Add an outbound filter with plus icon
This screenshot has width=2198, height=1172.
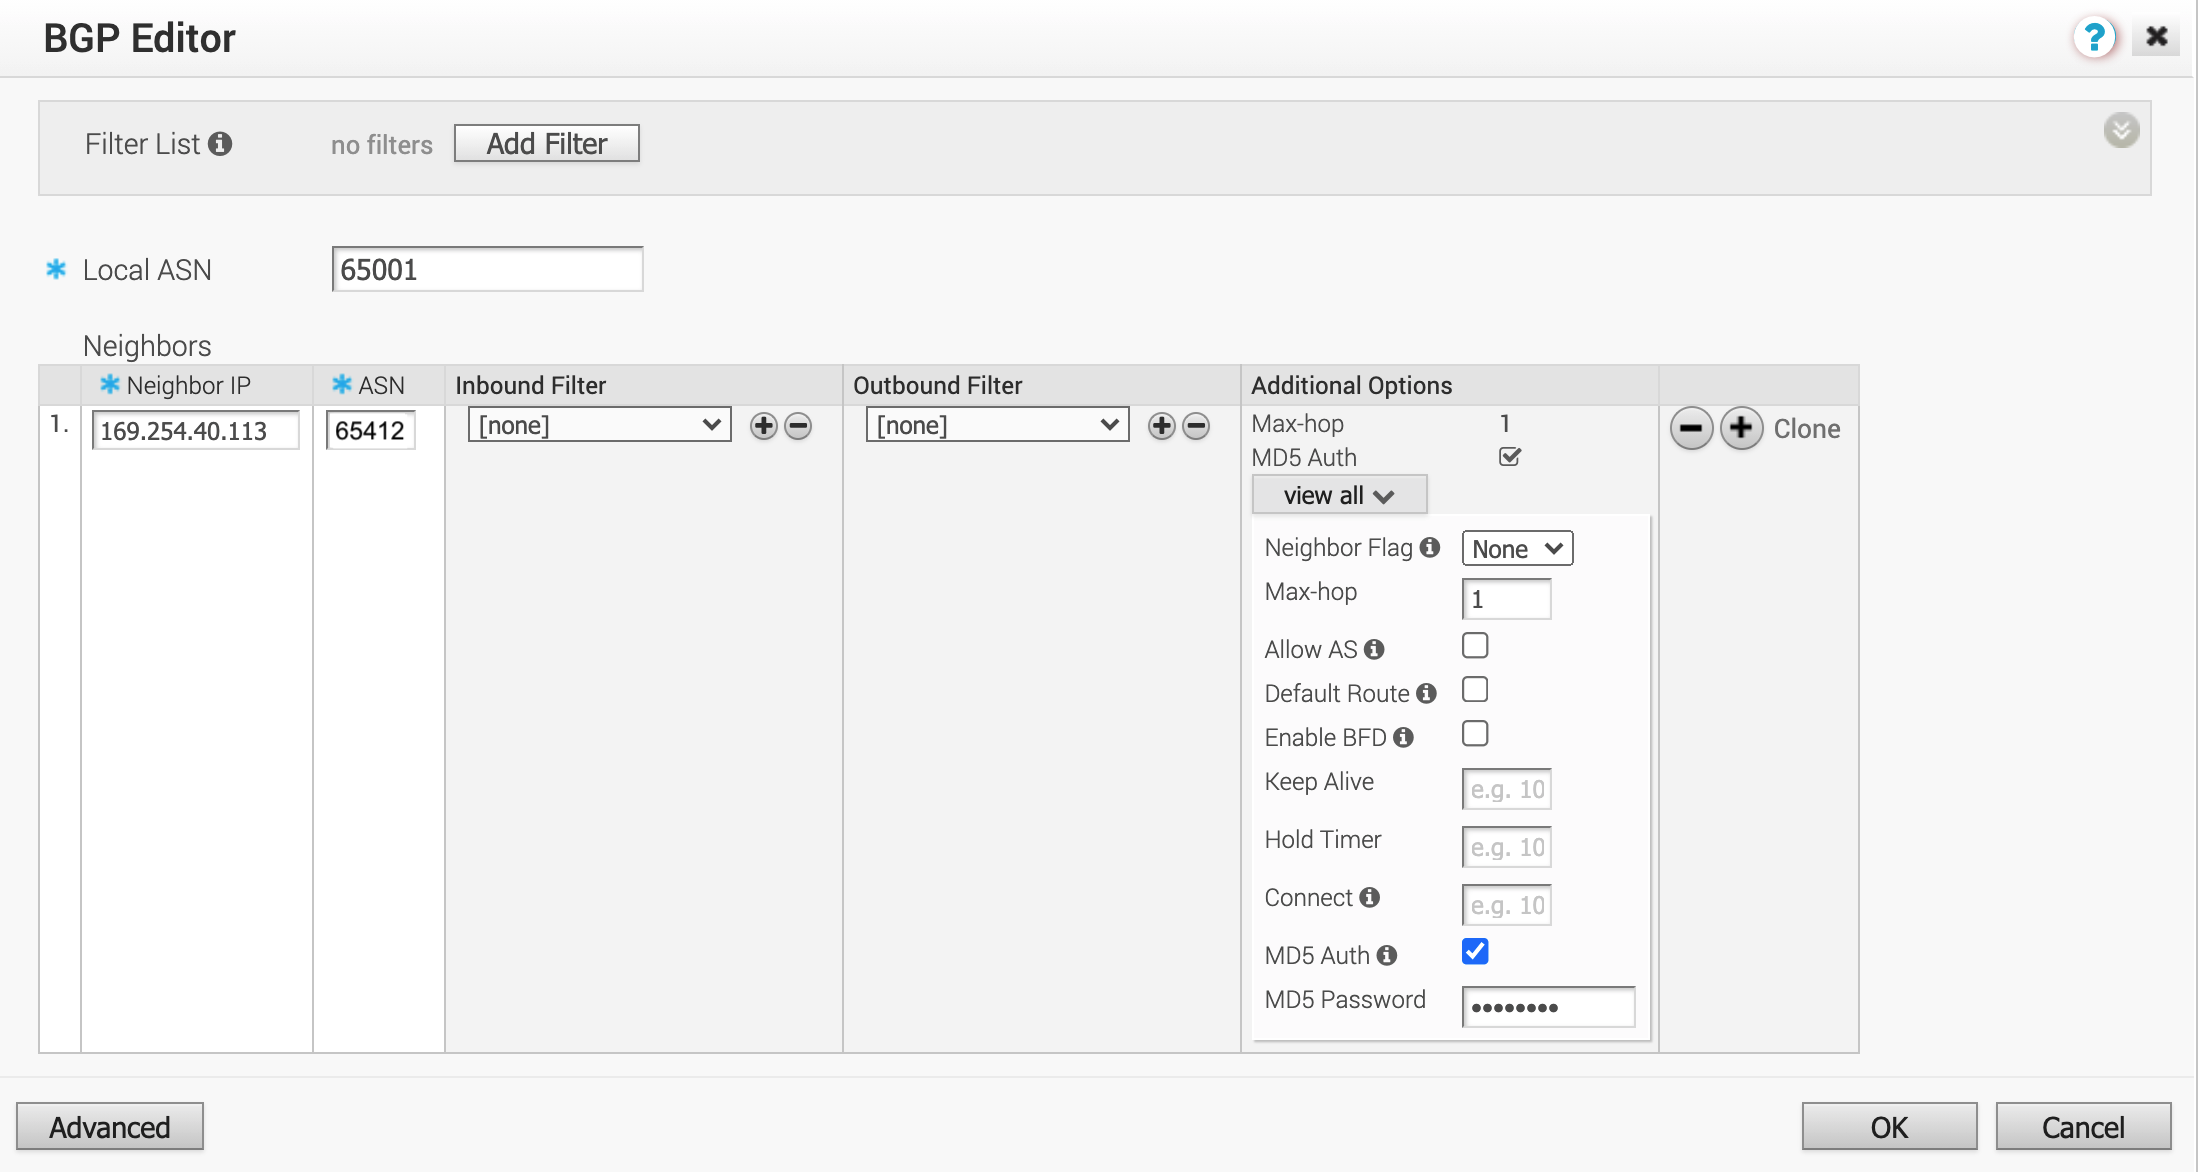(x=1161, y=426)
